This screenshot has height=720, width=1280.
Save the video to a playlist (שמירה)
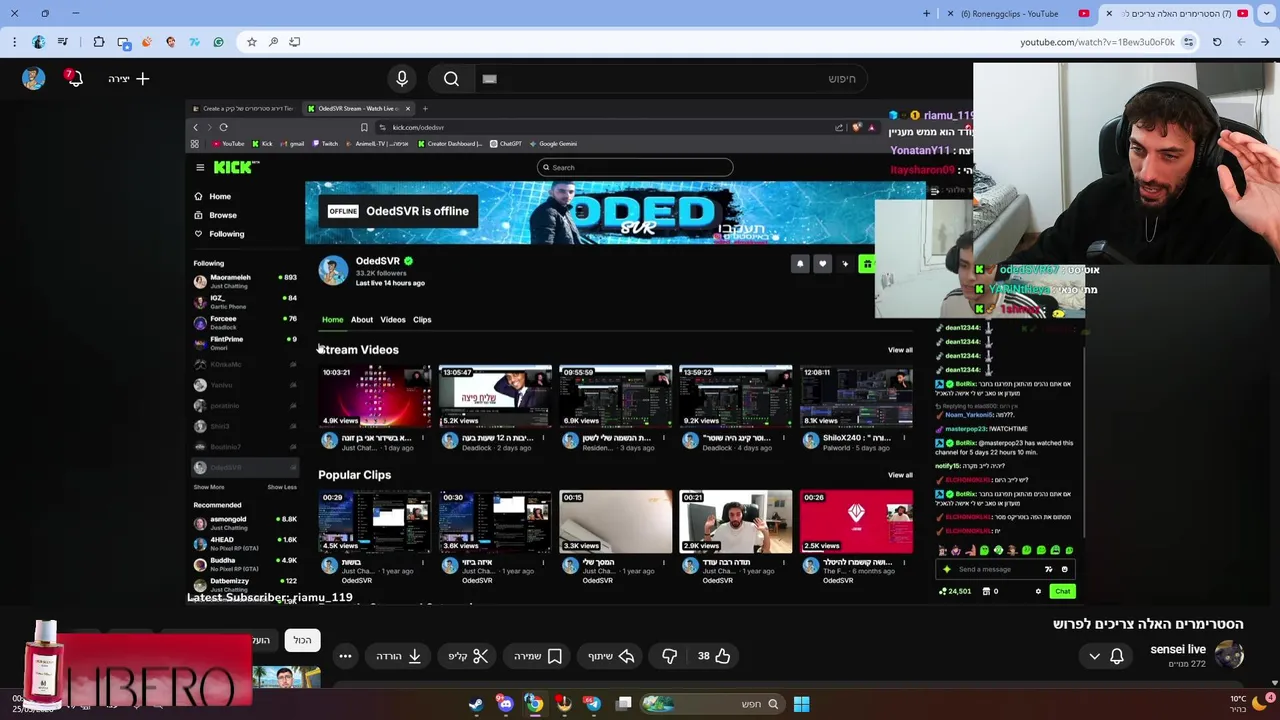[538, 656]
